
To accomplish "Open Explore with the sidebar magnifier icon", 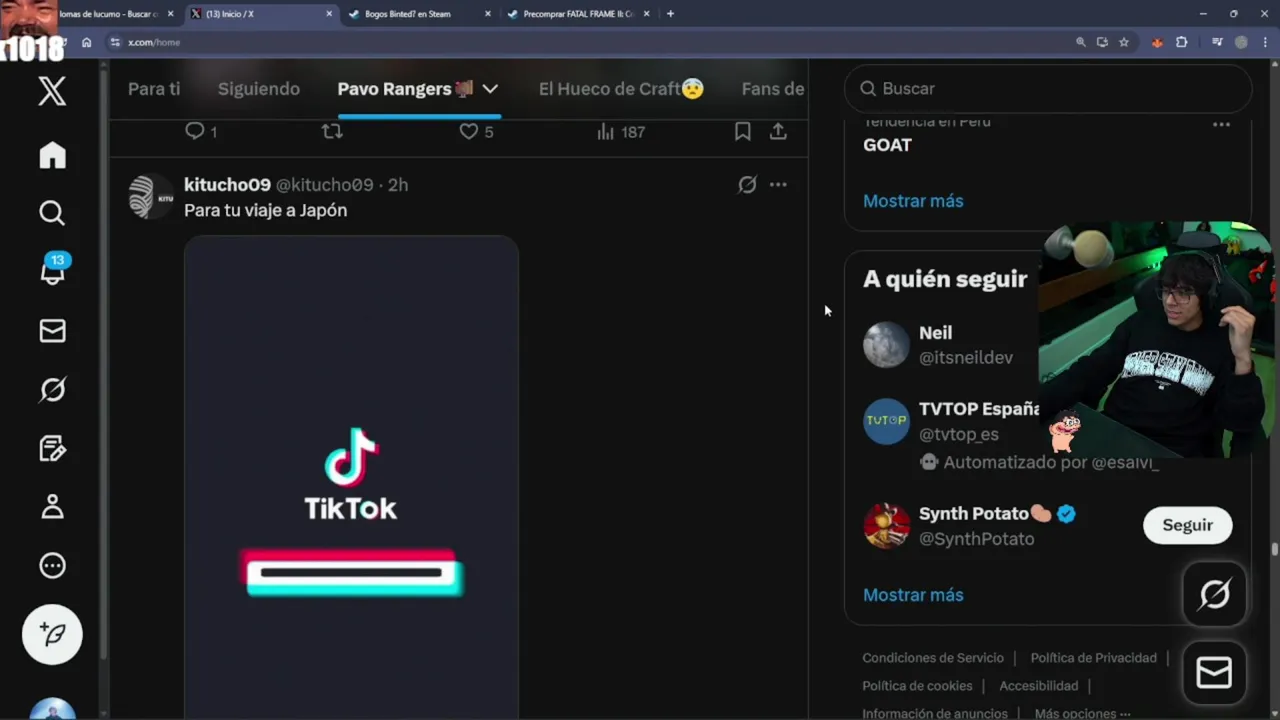I will [52, 213].
